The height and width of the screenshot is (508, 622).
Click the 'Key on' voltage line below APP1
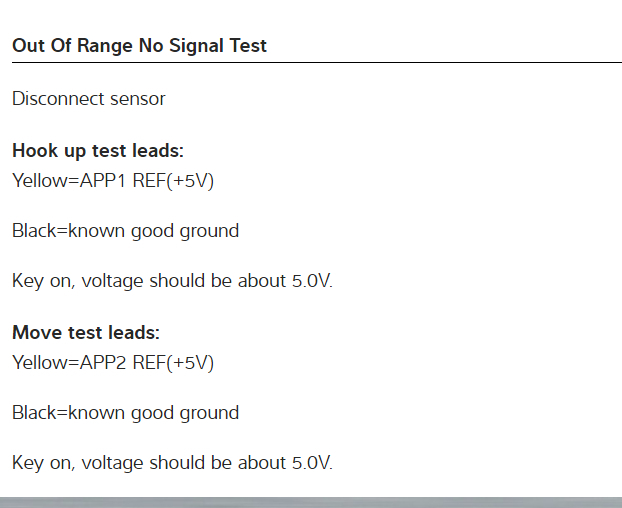(x=172, y=281)
